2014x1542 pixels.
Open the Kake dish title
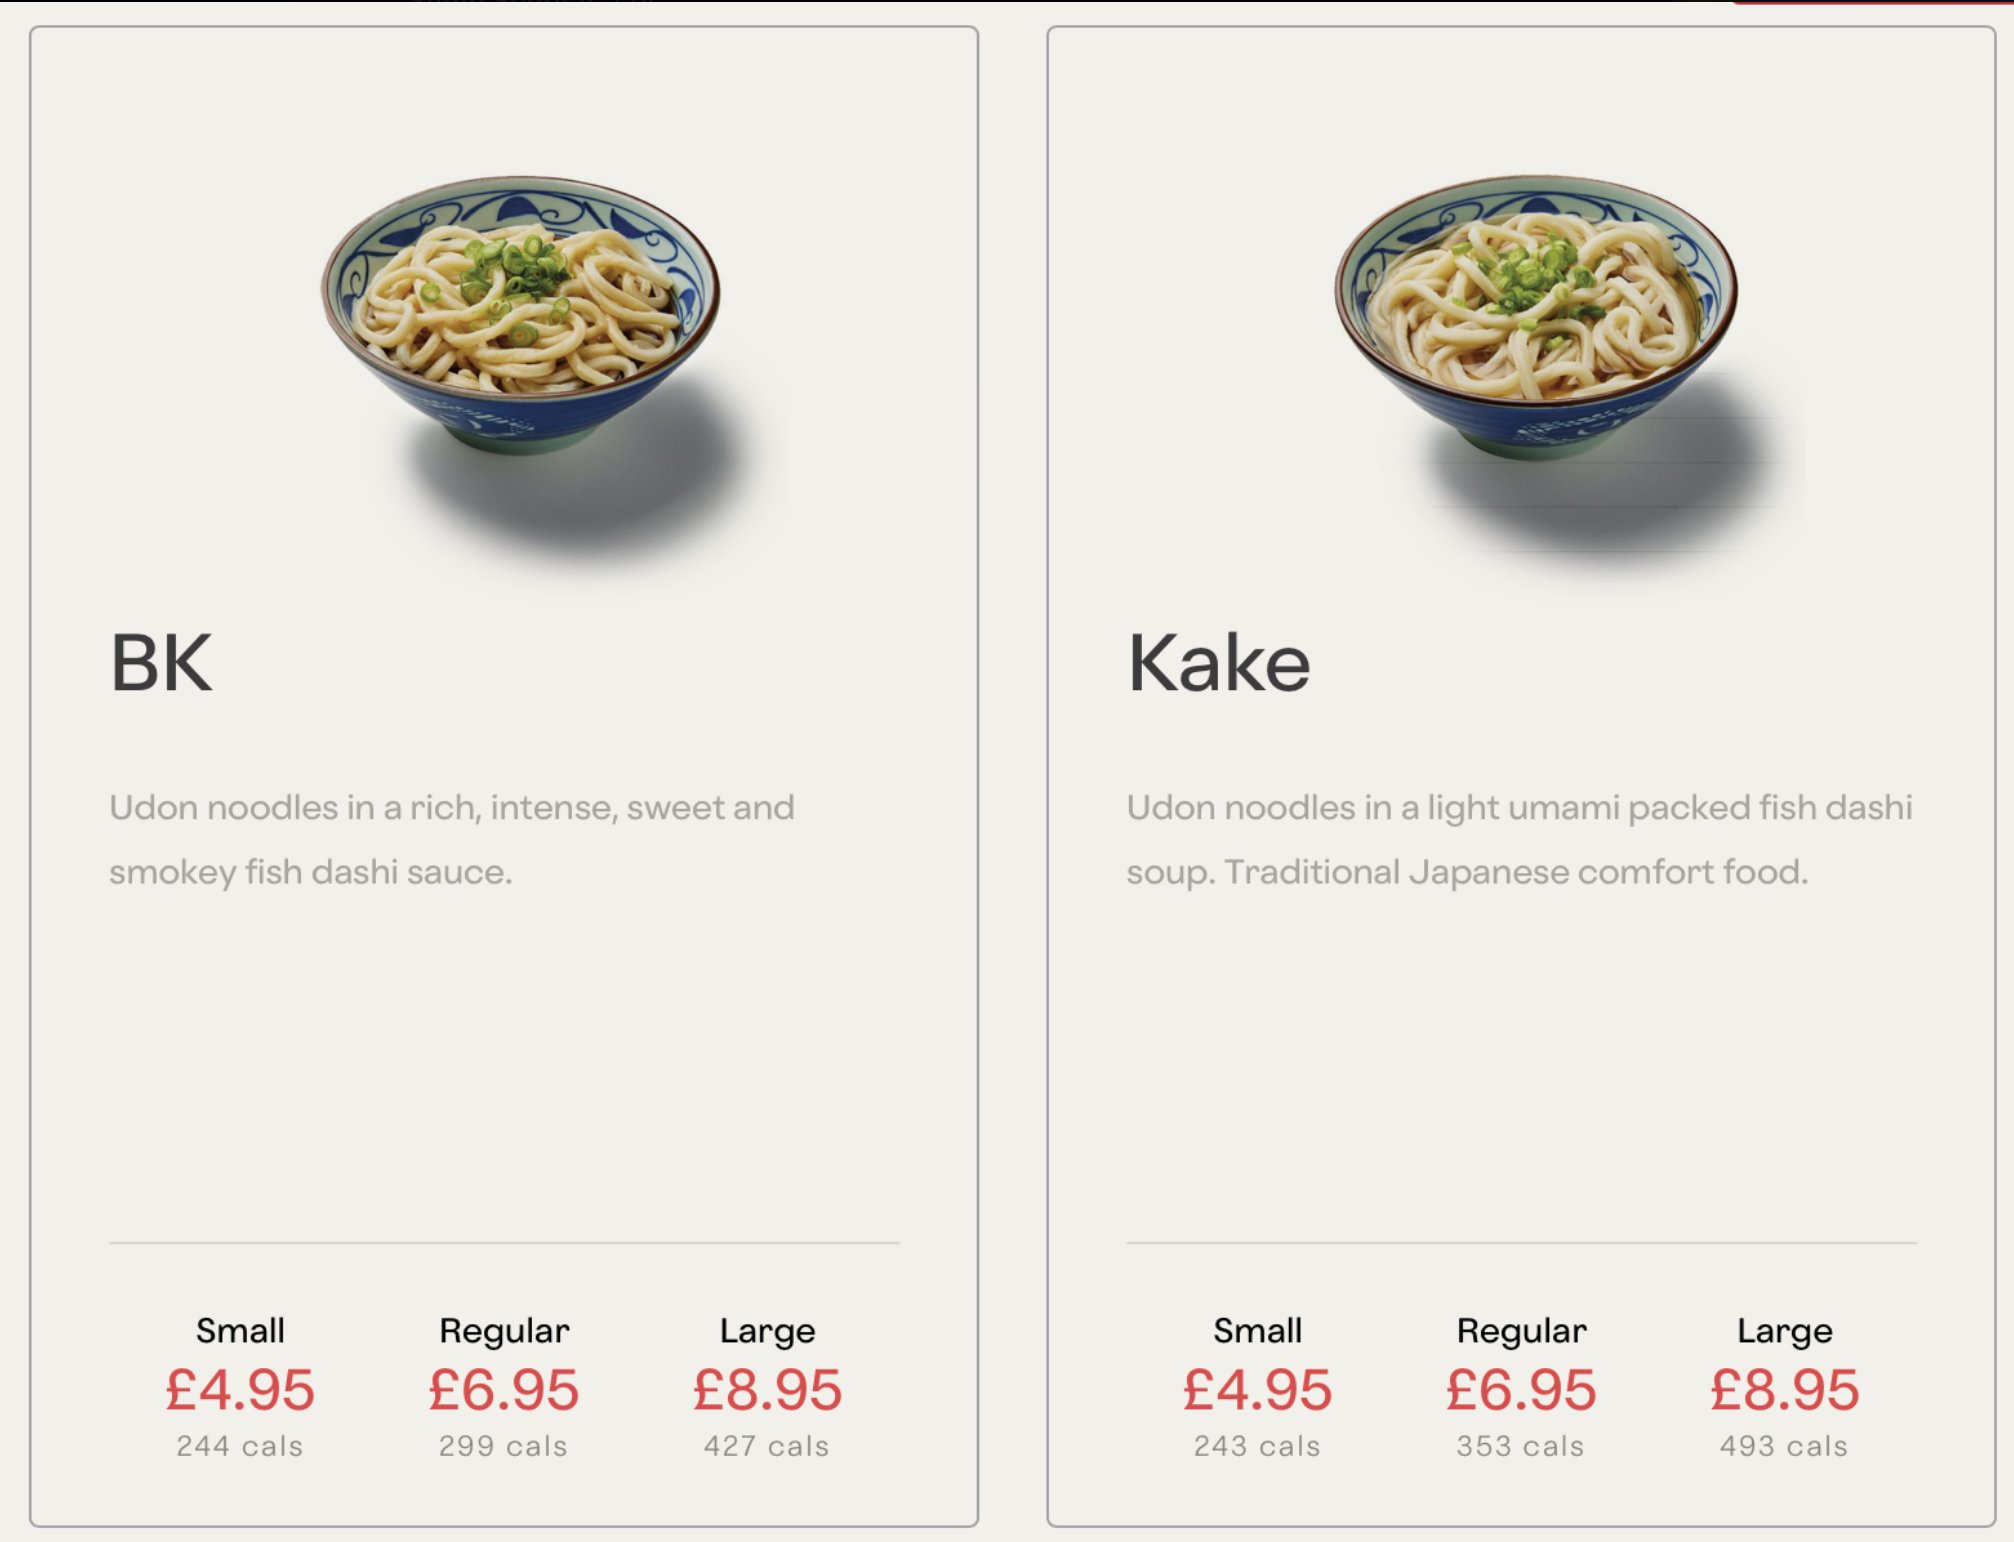(1218, 663)
